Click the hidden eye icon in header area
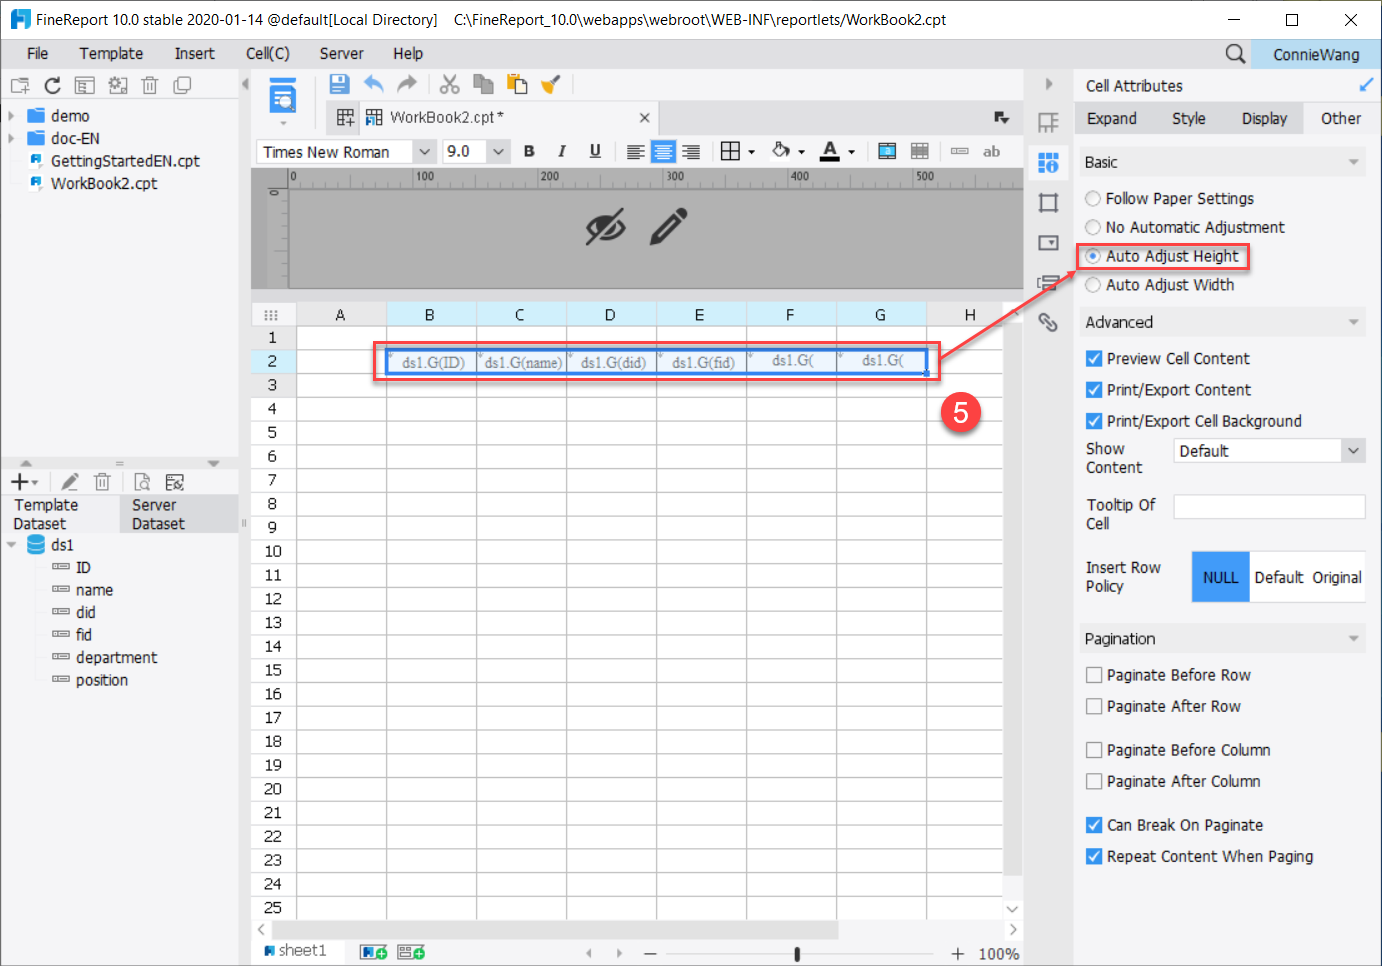The height and width of the screenshot is (966, 1382). pos(606,227)
